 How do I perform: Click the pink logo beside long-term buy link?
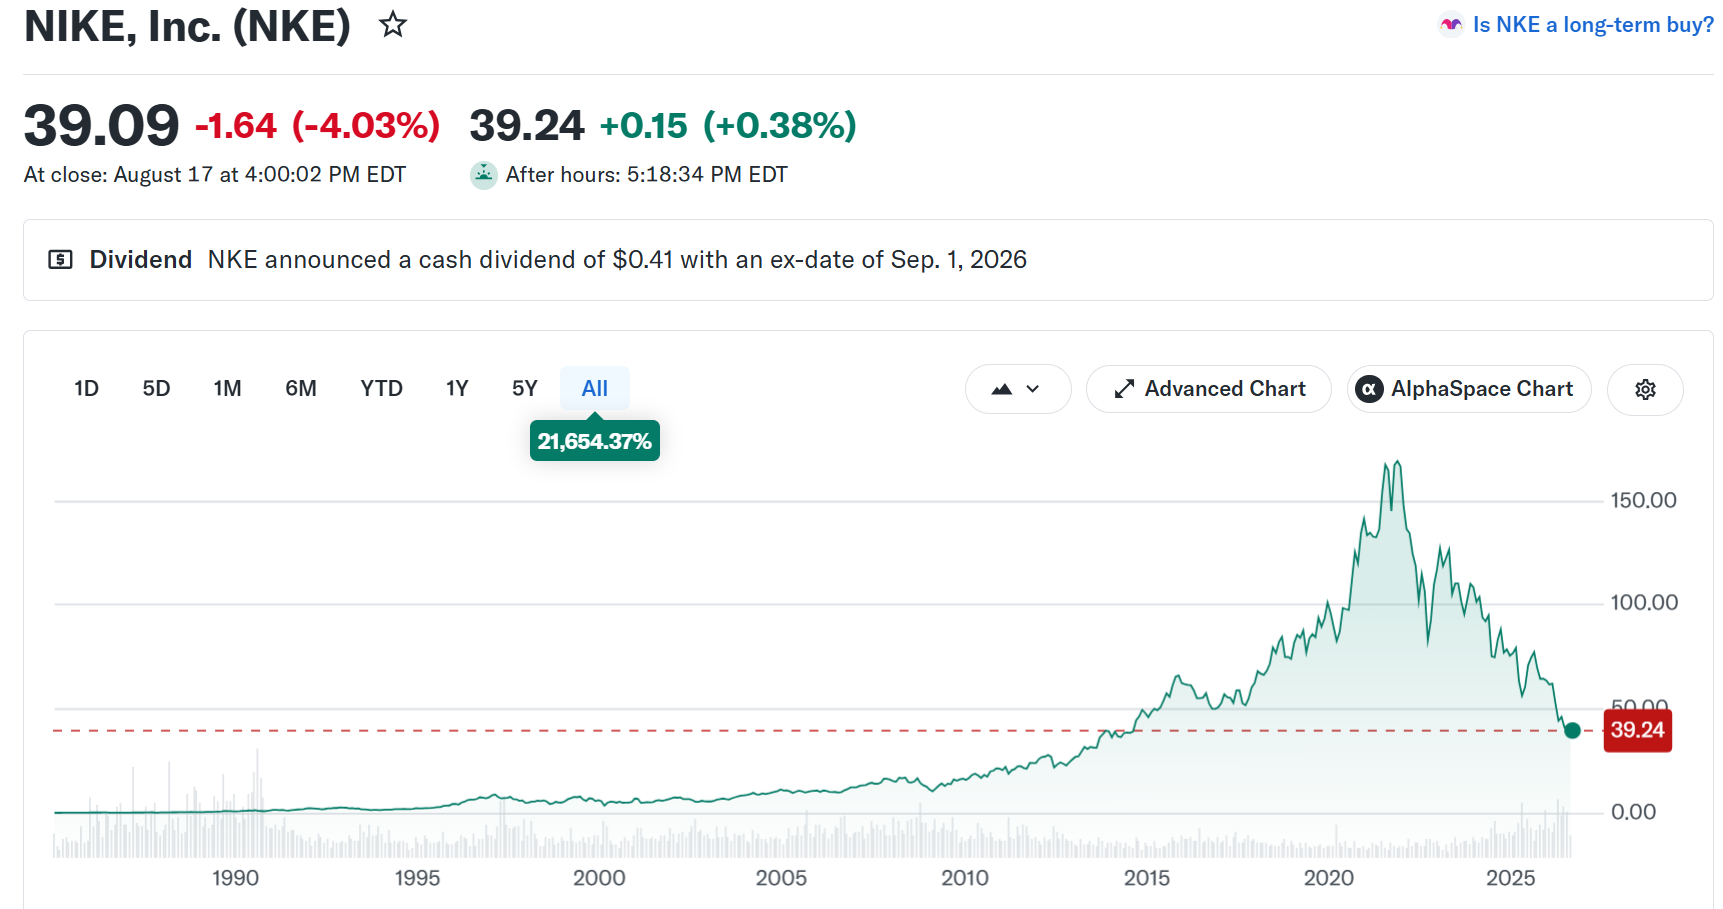(1450, 25)
